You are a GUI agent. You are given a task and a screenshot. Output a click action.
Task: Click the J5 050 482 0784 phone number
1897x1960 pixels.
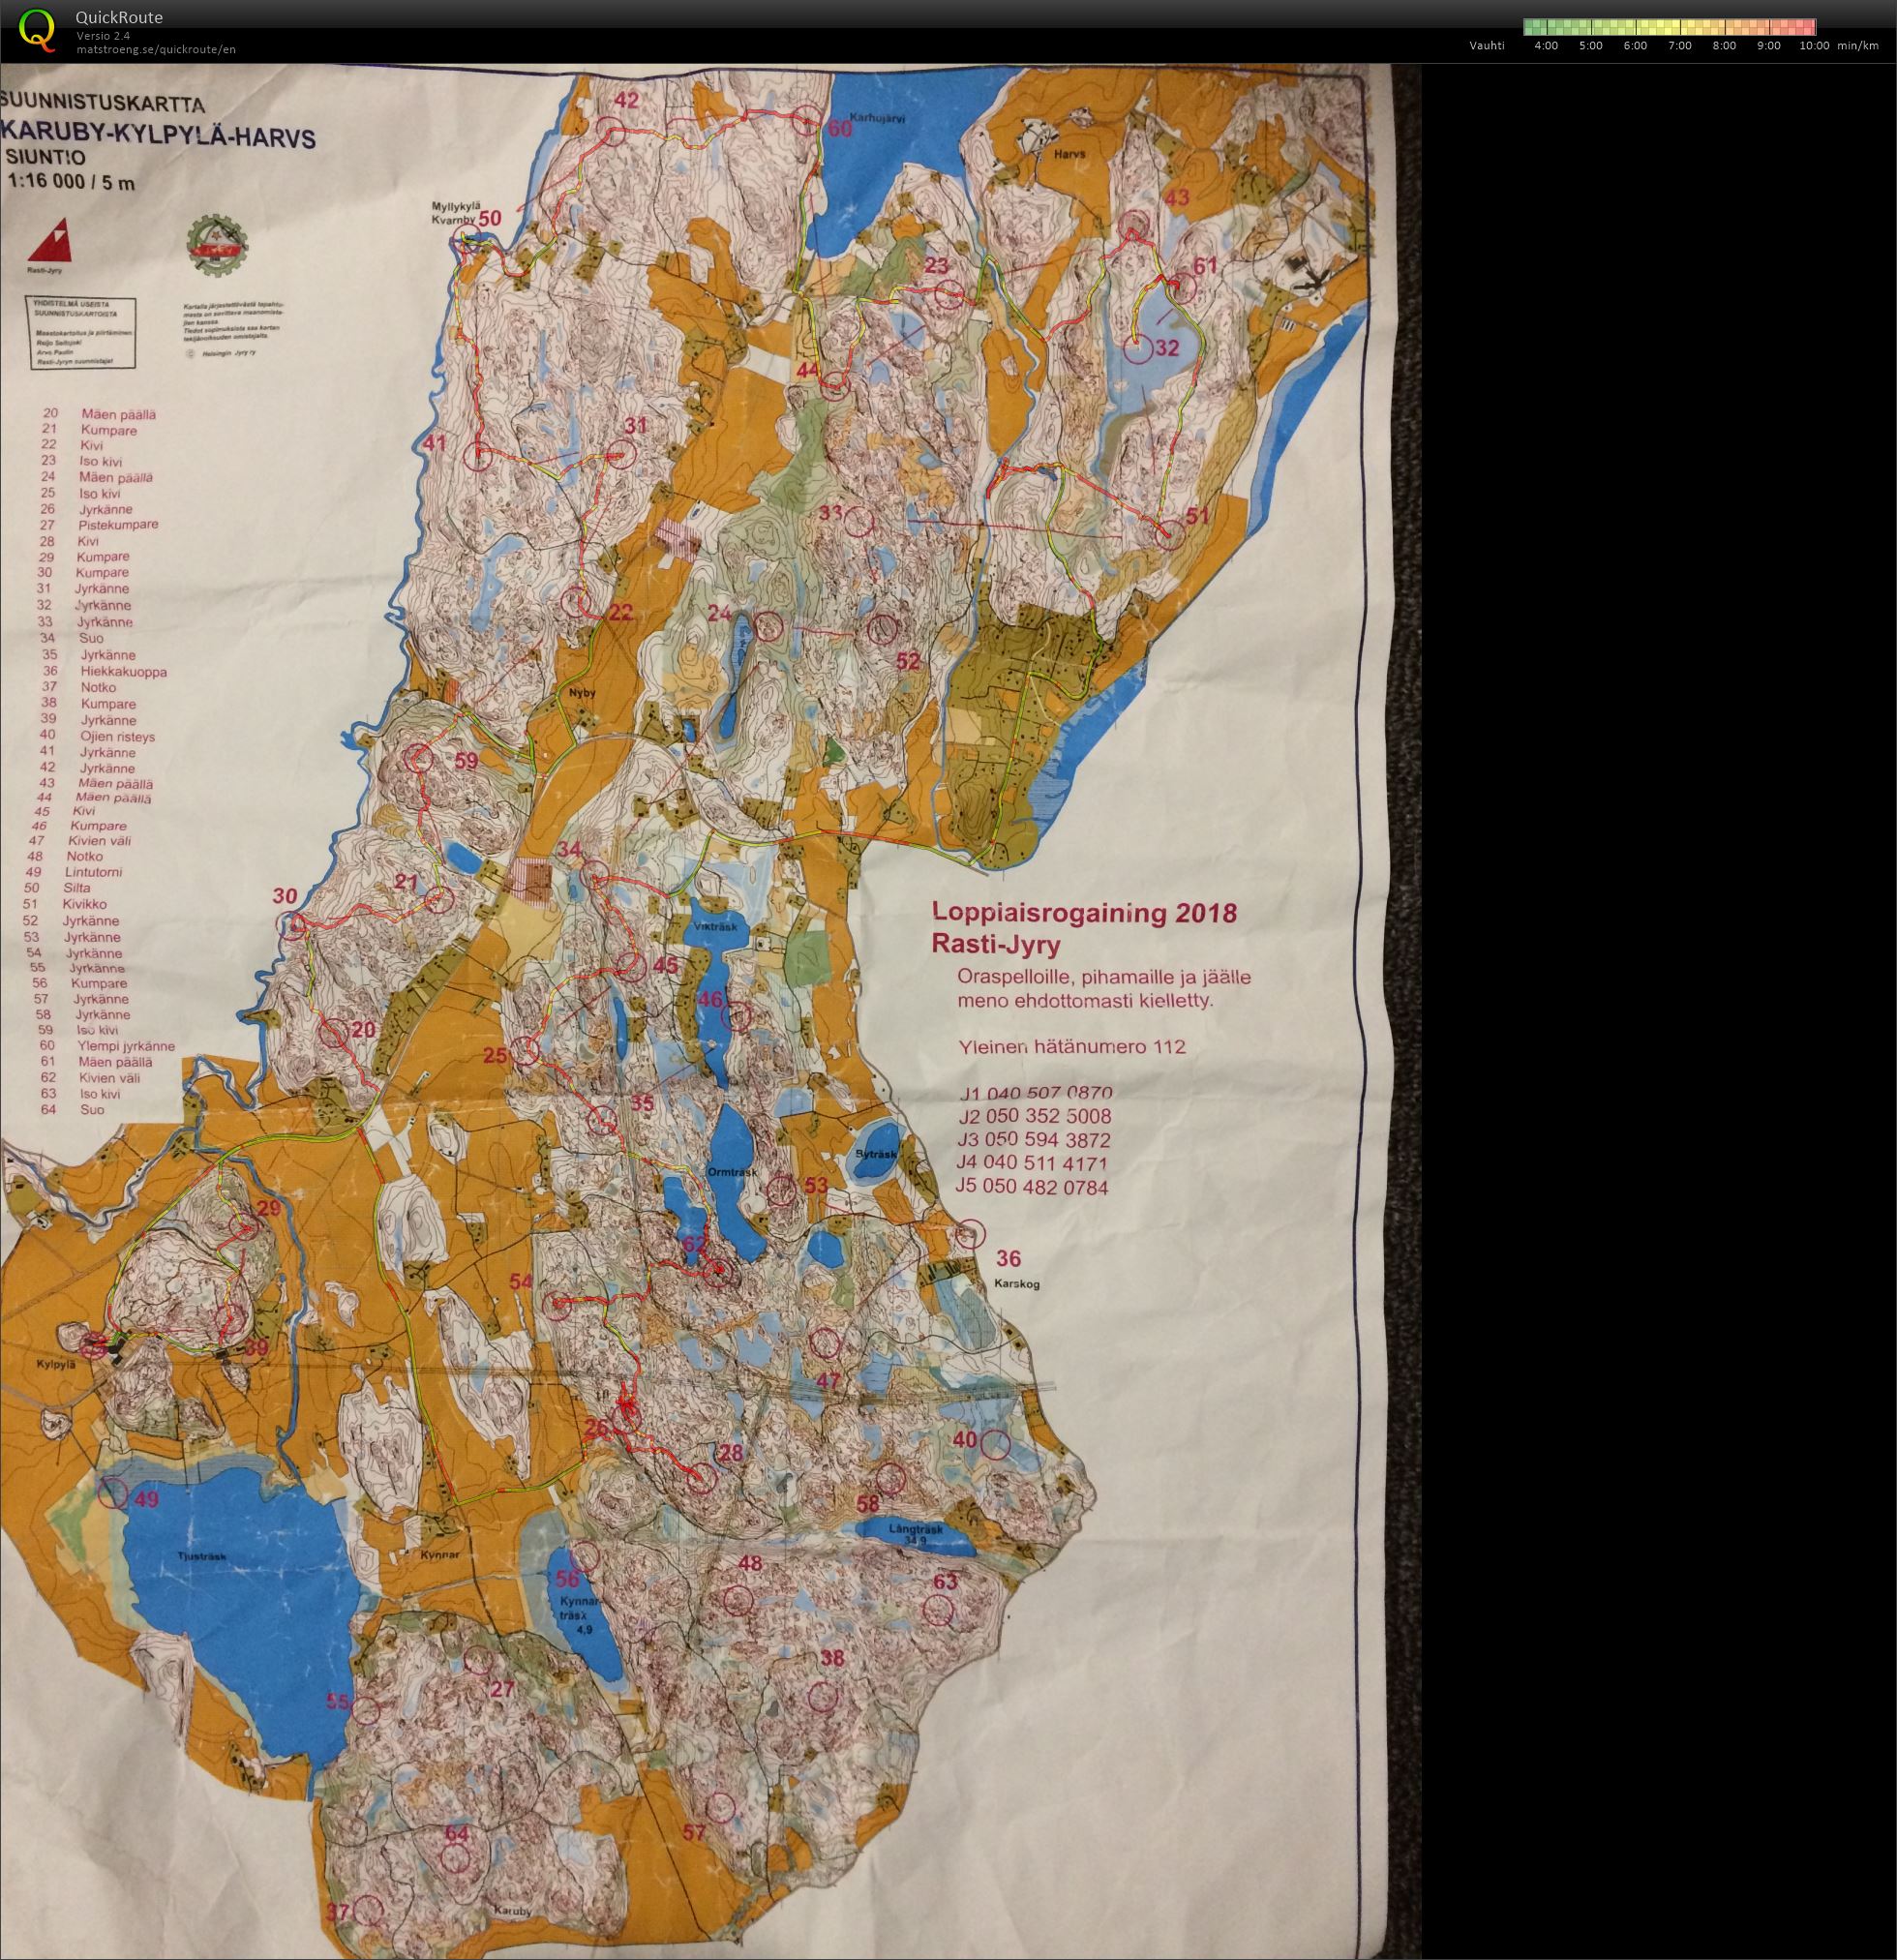coord(1032,1187)
